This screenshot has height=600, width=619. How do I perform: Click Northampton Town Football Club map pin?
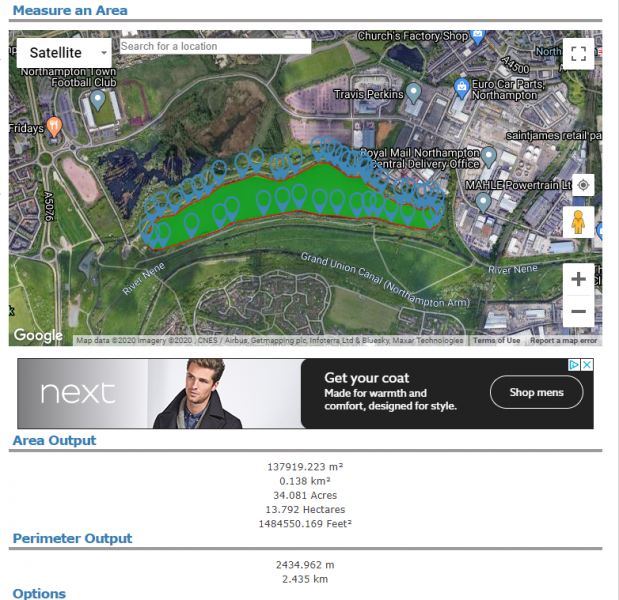[98, 99]
